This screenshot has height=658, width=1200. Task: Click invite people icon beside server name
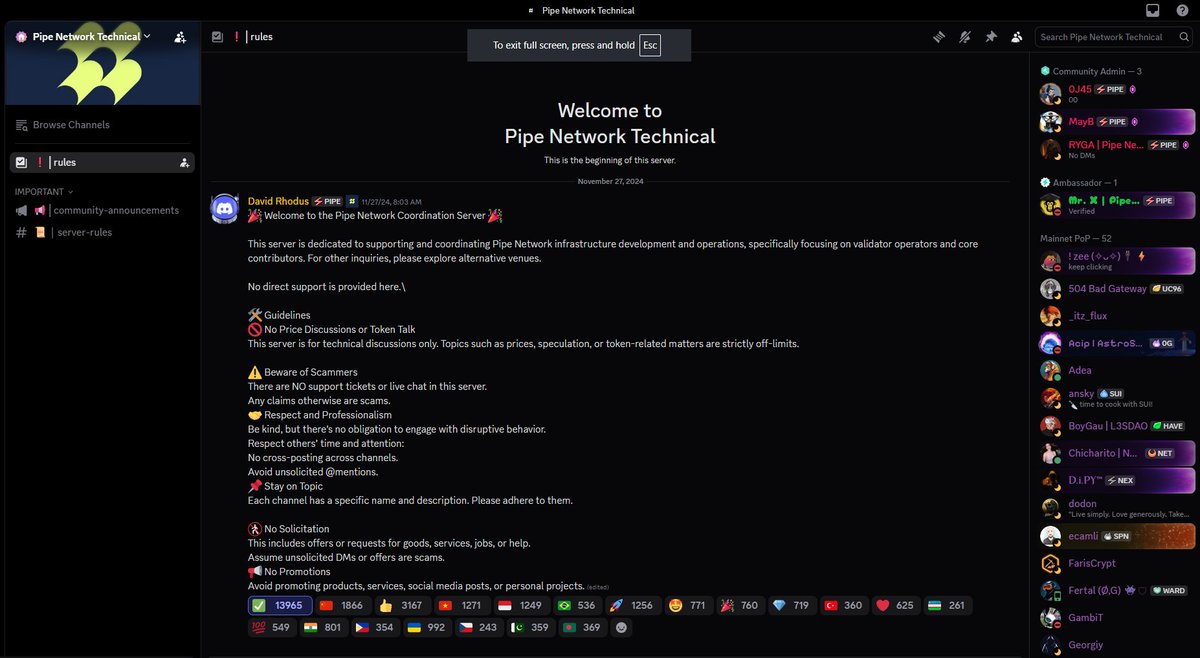pos(180,37)
